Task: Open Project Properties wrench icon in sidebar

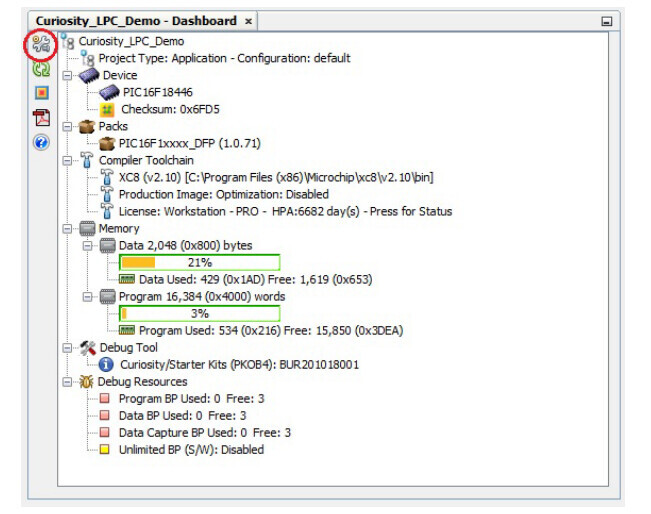Action: pos(41,44)
